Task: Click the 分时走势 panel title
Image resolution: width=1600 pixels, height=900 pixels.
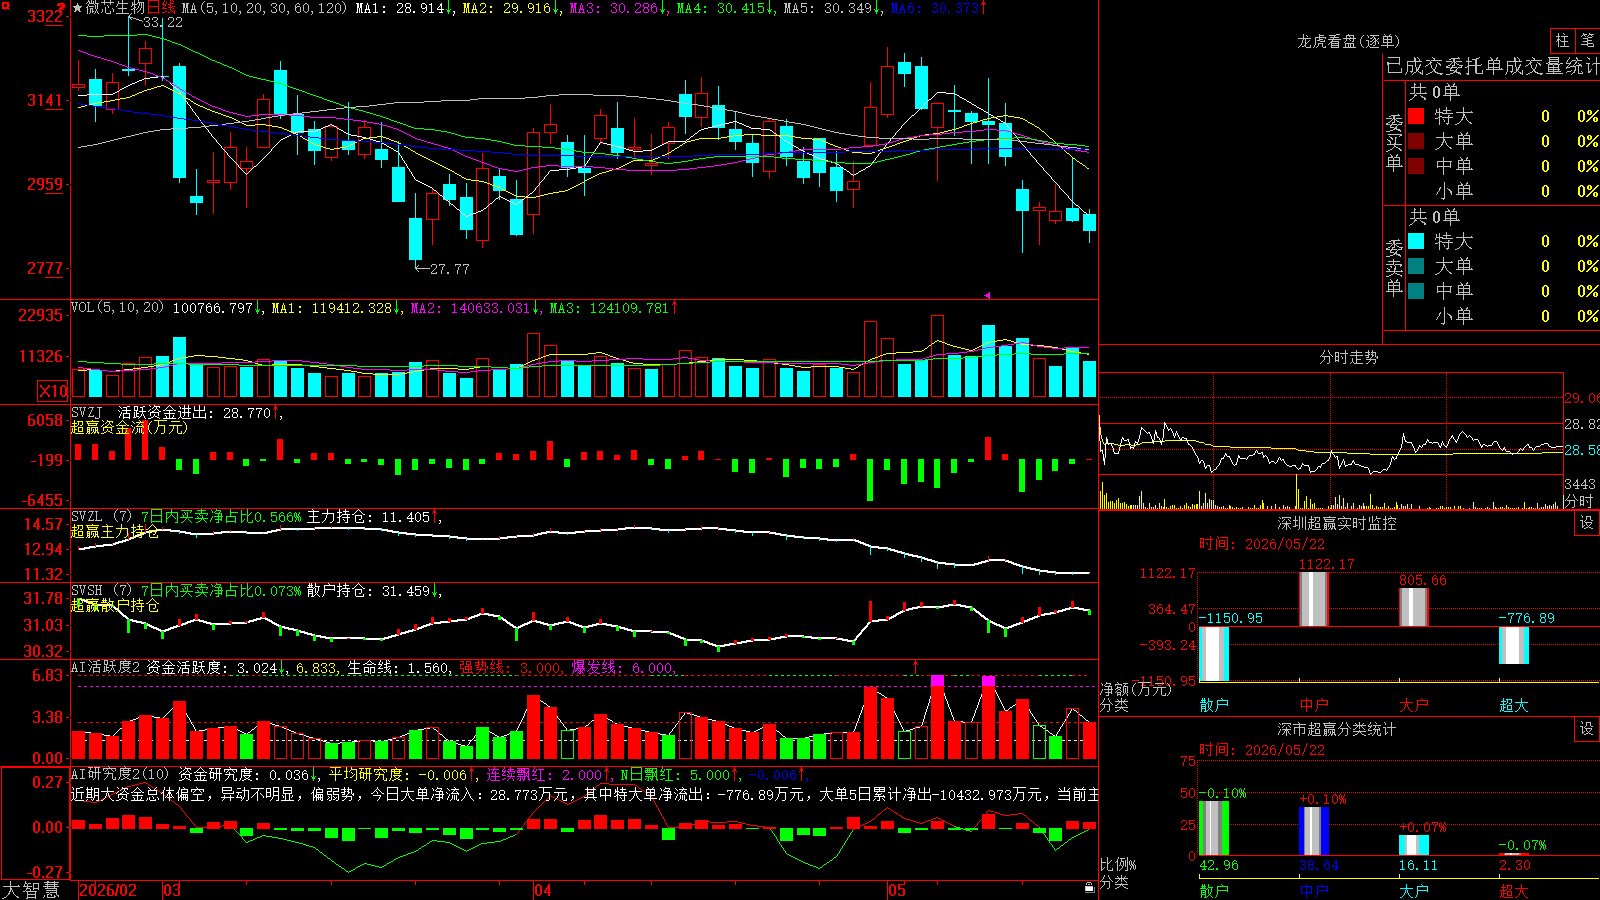Action: [x=1349, y=357]
